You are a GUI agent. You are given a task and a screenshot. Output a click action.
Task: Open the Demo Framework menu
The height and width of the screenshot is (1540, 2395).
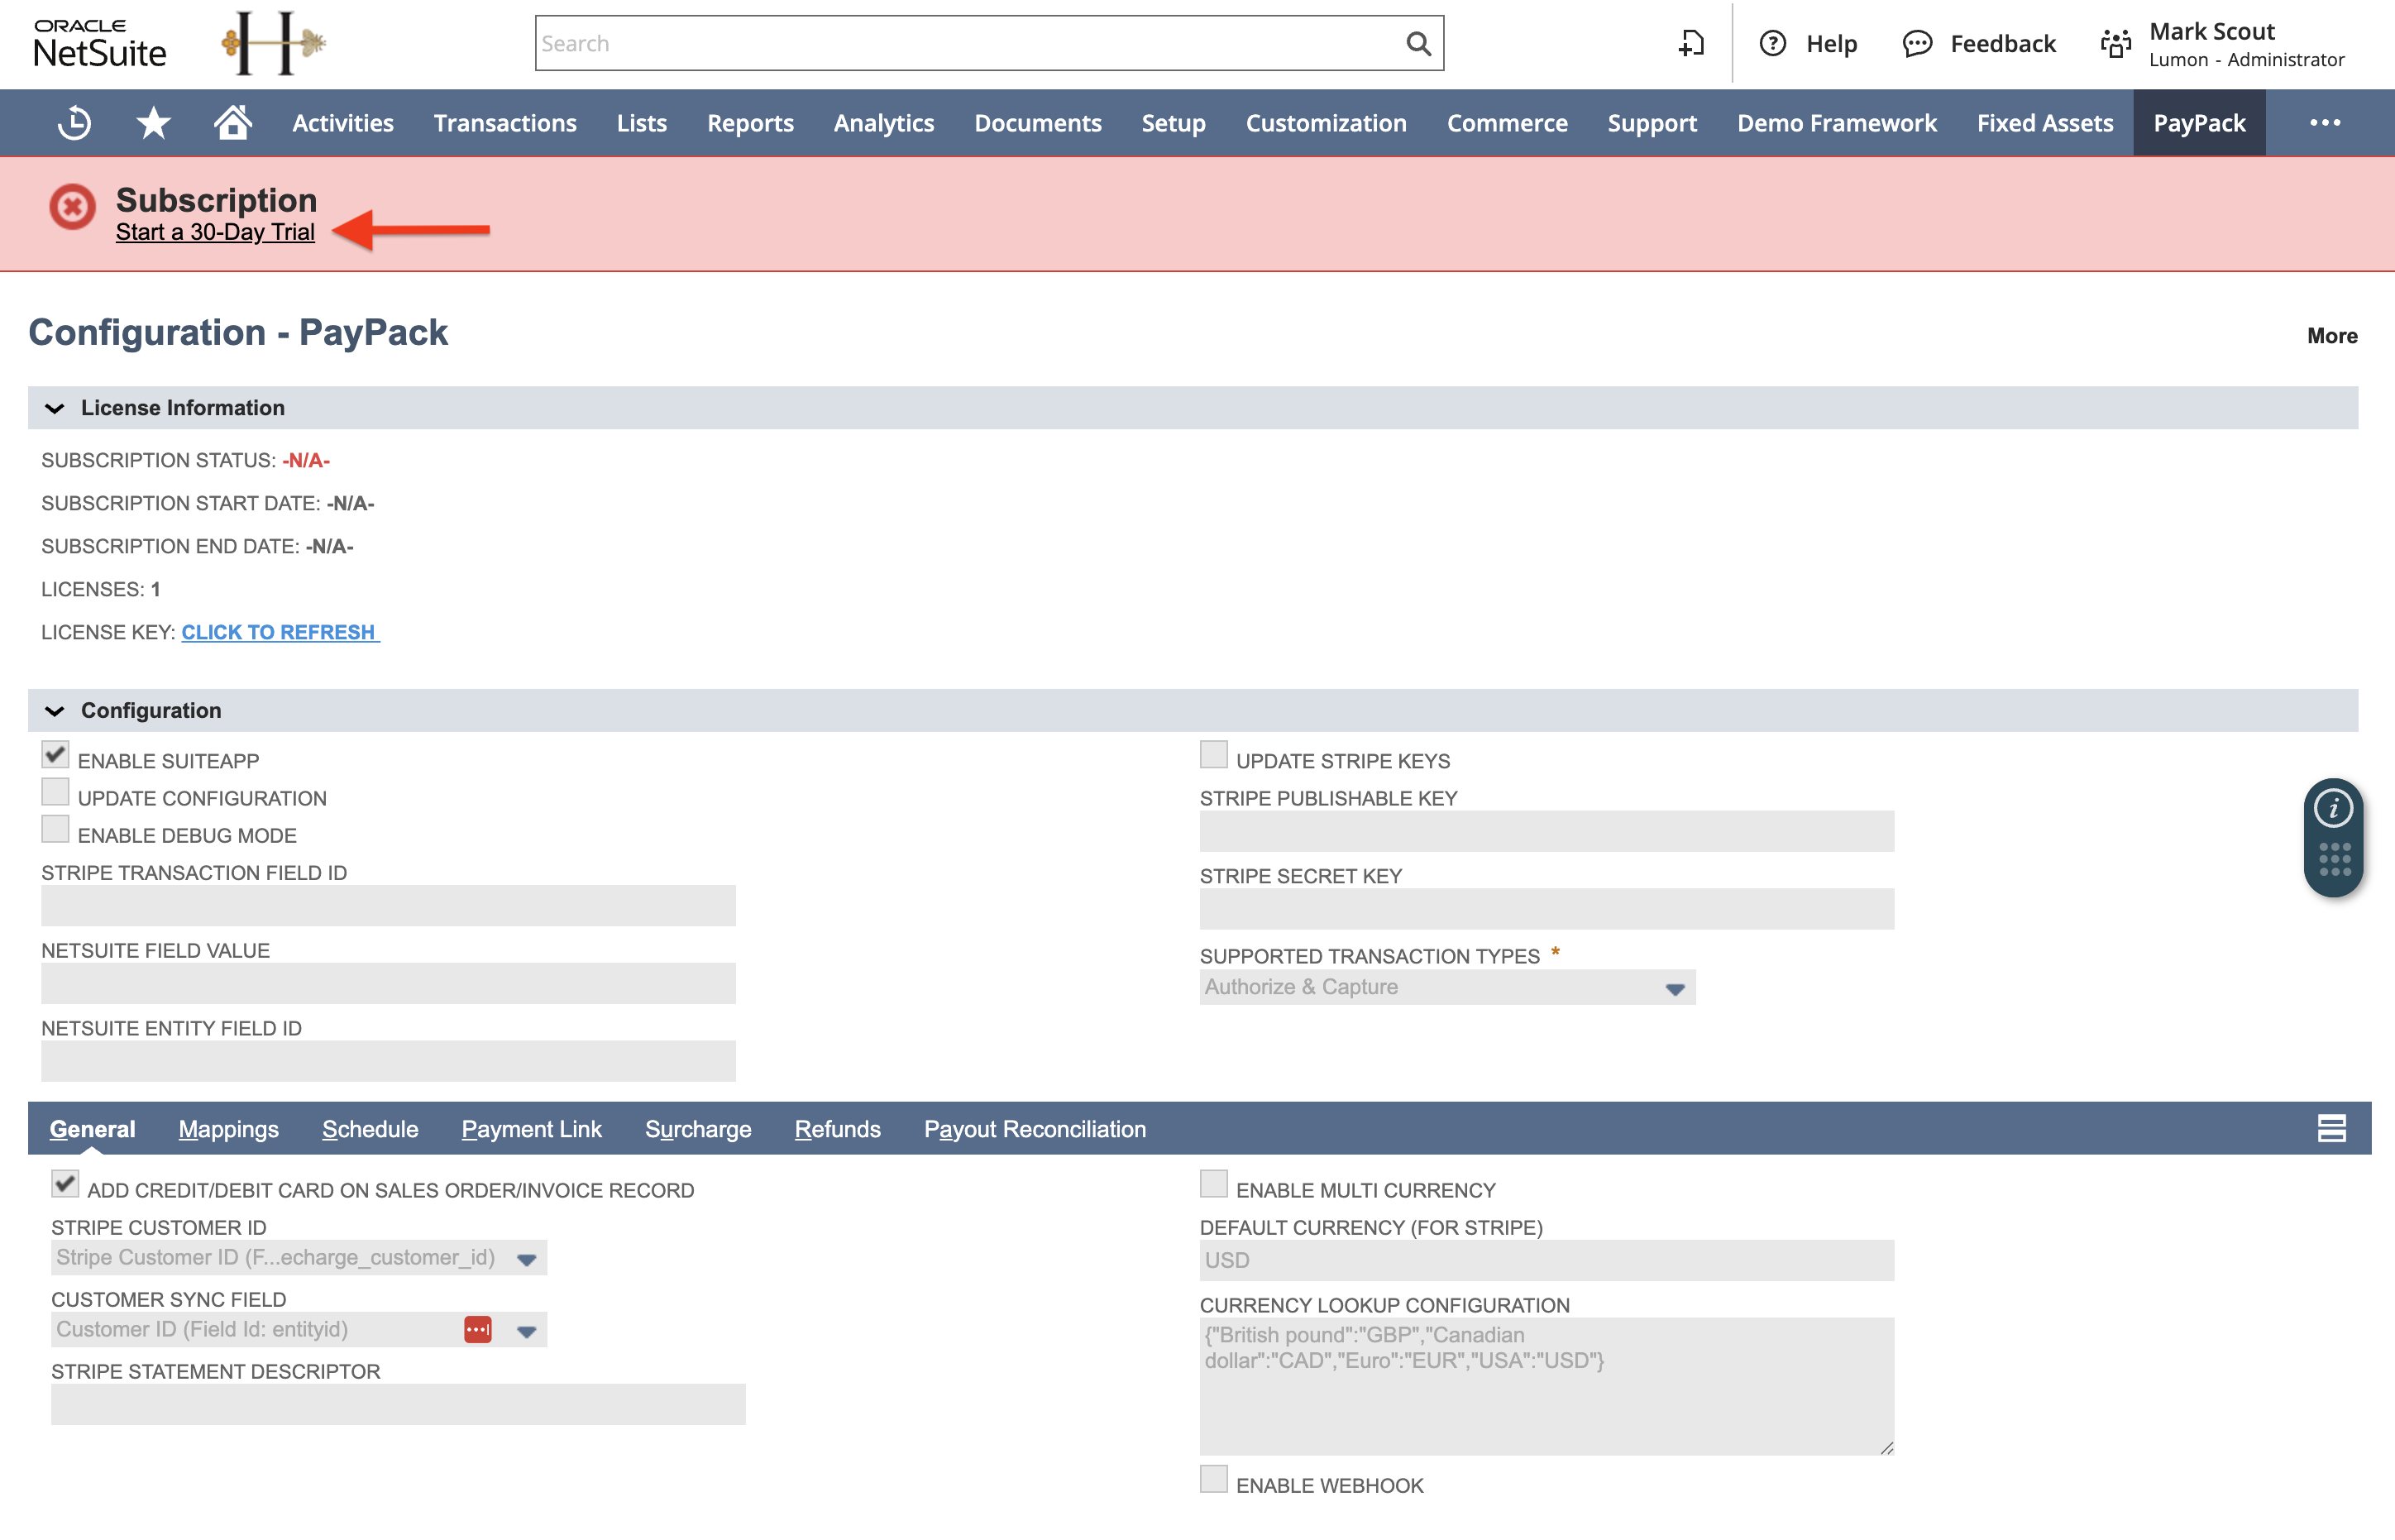(1837, 123)
